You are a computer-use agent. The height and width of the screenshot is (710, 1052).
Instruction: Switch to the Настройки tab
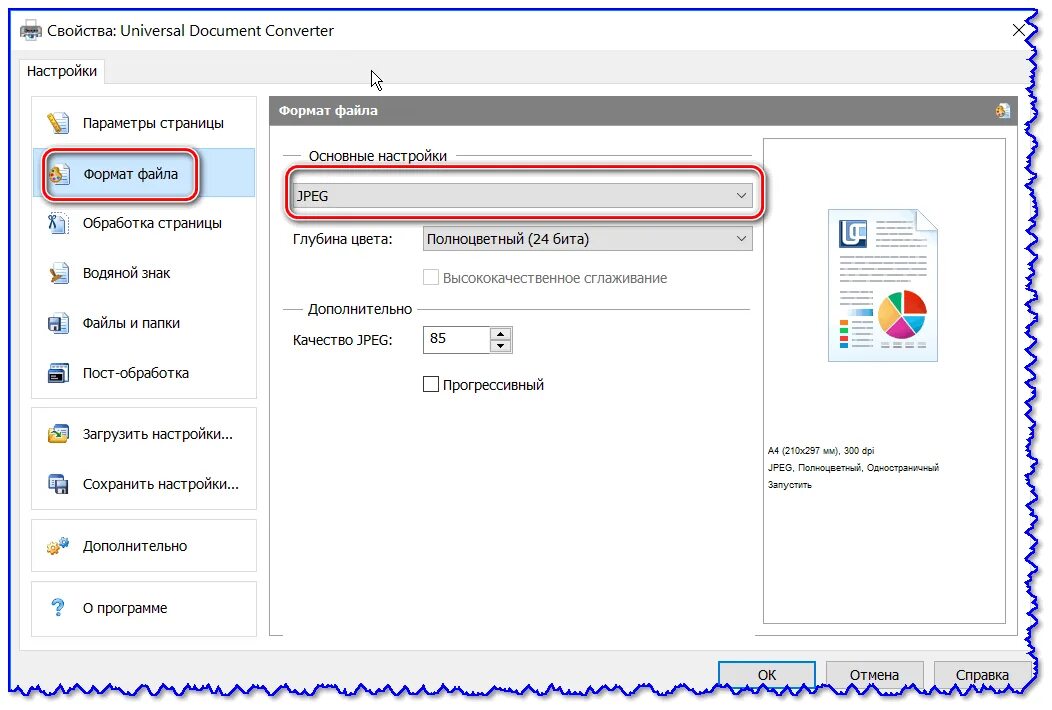click(x=62, y=71)
